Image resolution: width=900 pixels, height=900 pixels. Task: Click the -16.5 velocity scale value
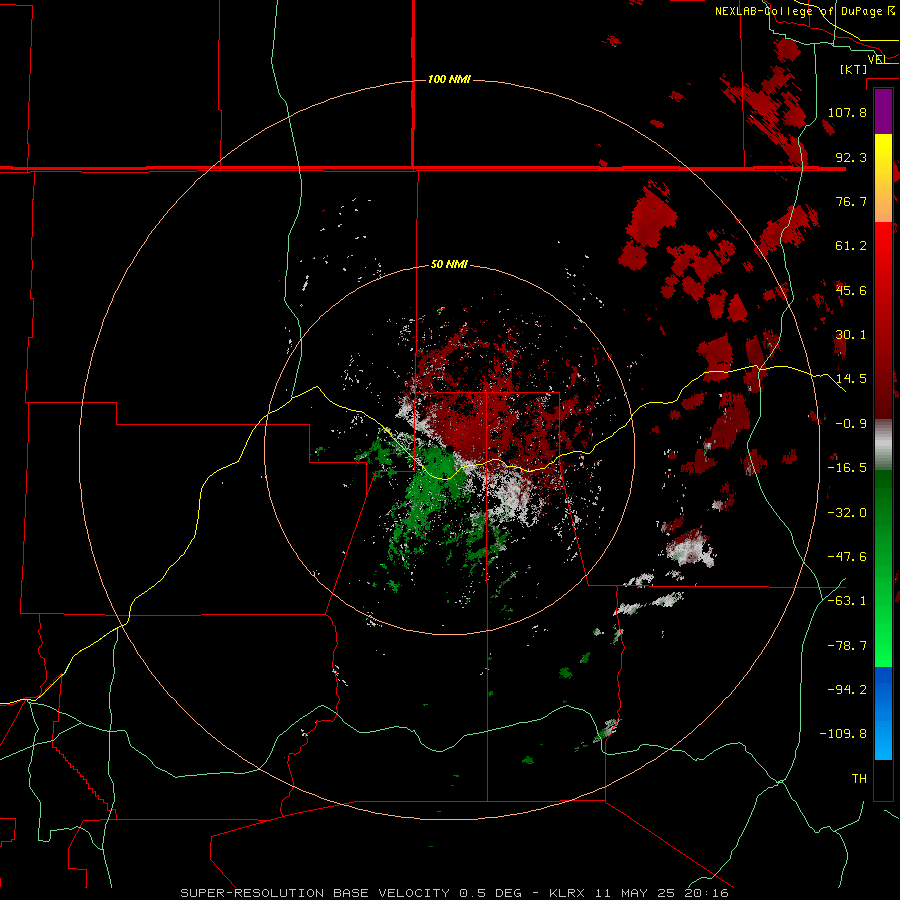[847, 468]
